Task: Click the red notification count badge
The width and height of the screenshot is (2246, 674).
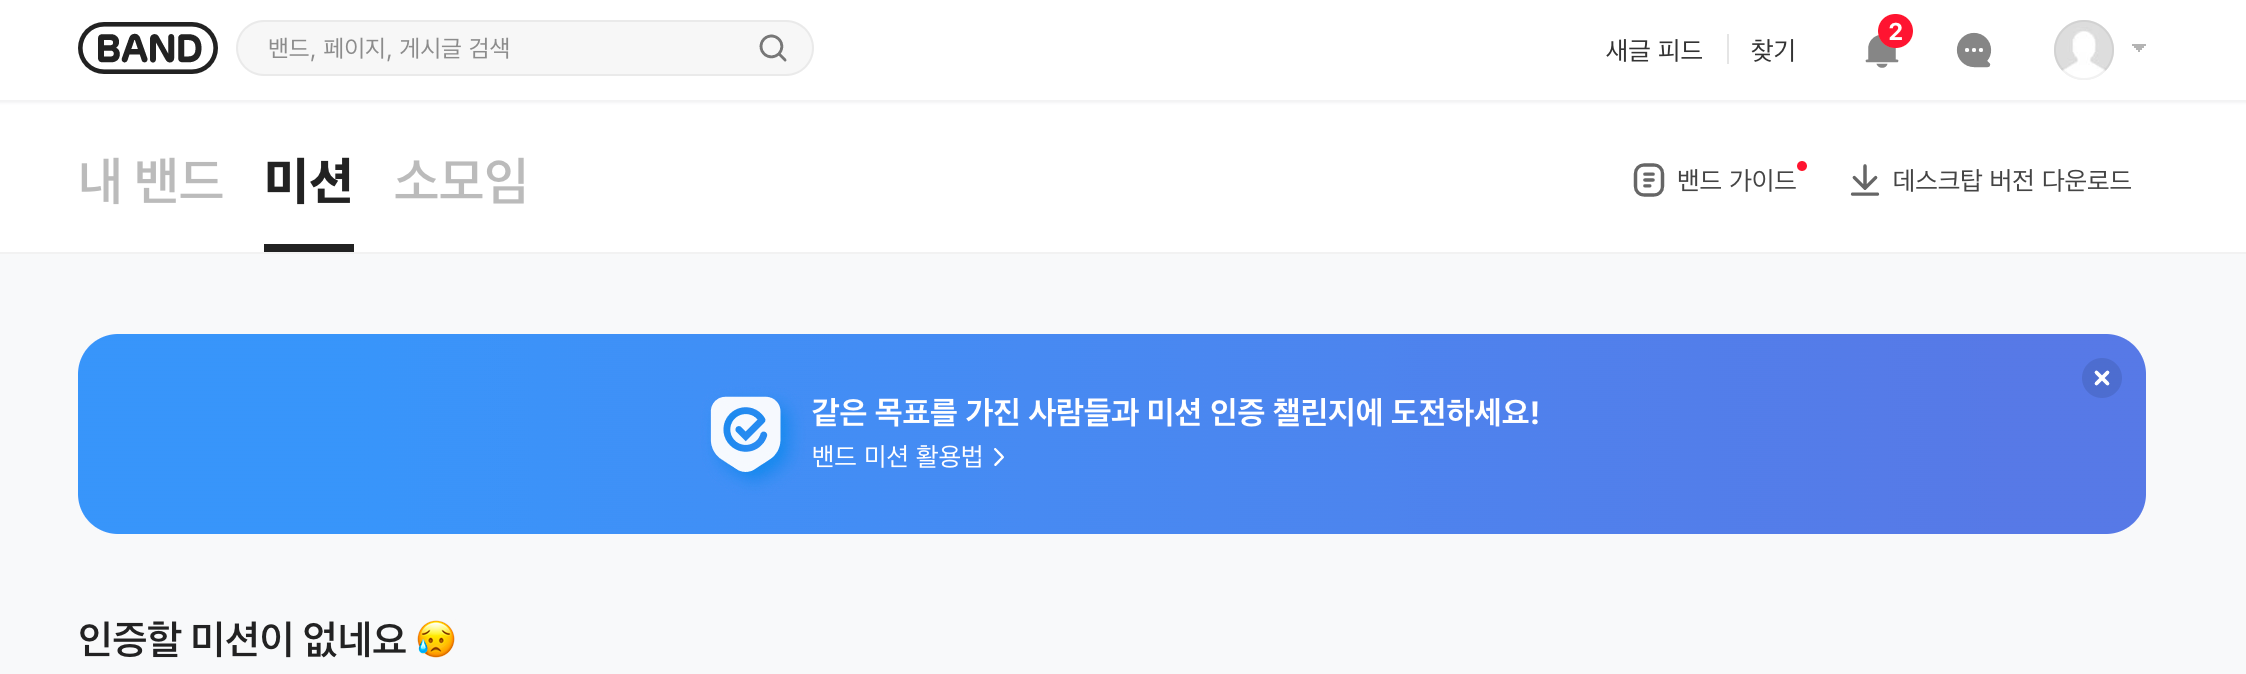Action: [x=1895, y=31]
